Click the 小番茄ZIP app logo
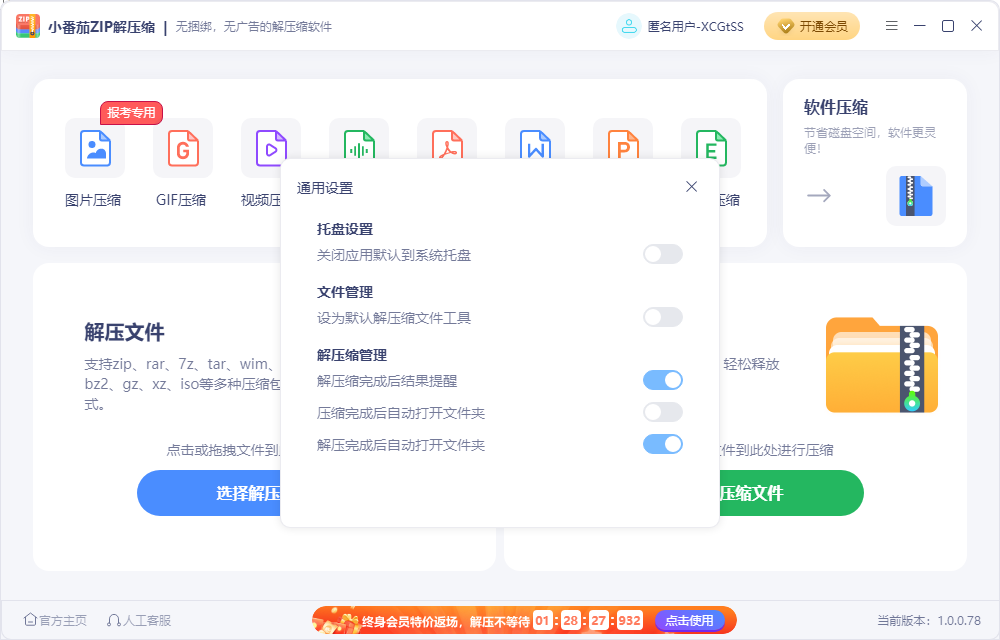The height and width of the screenshot is (640, 1000). 27,26
